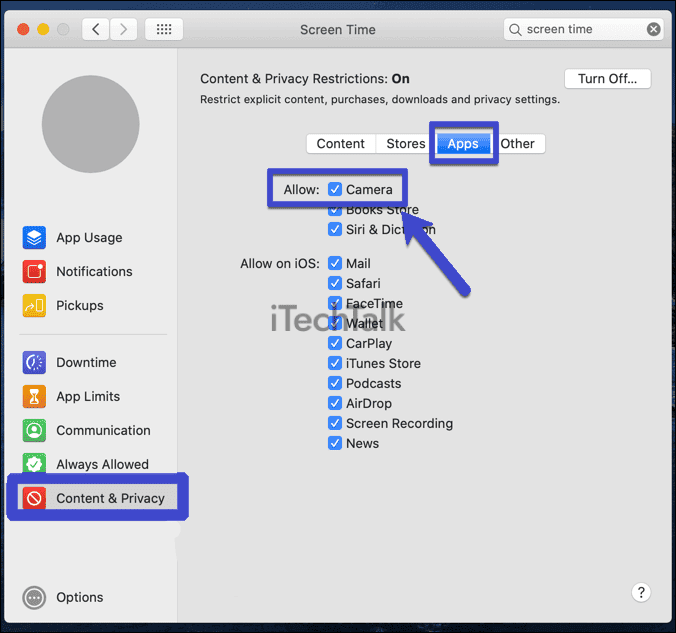
Task: Select the Apps tab
Action: click(463, 144)
